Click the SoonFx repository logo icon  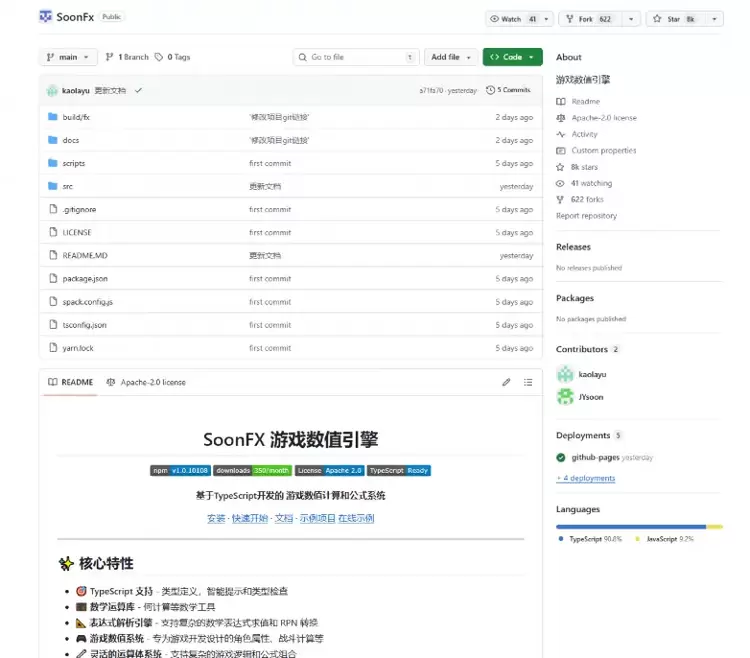point(46,17)
